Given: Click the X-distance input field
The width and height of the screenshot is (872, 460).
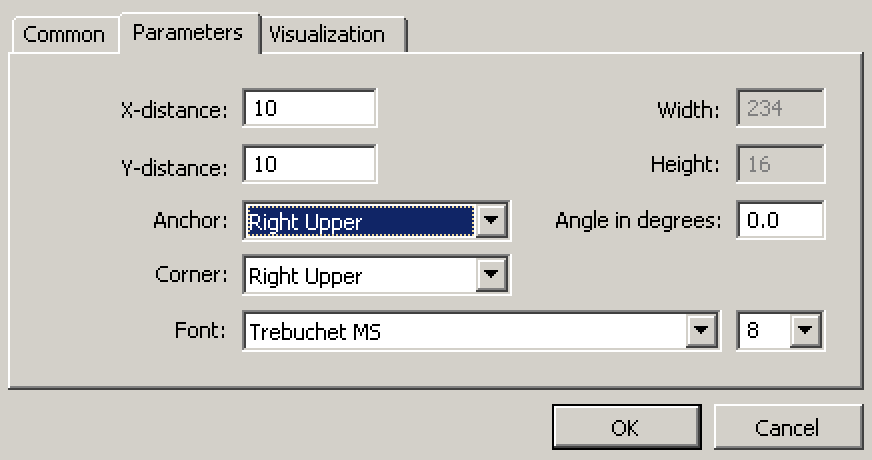Looking at the screenshot, I should point(309,109).
